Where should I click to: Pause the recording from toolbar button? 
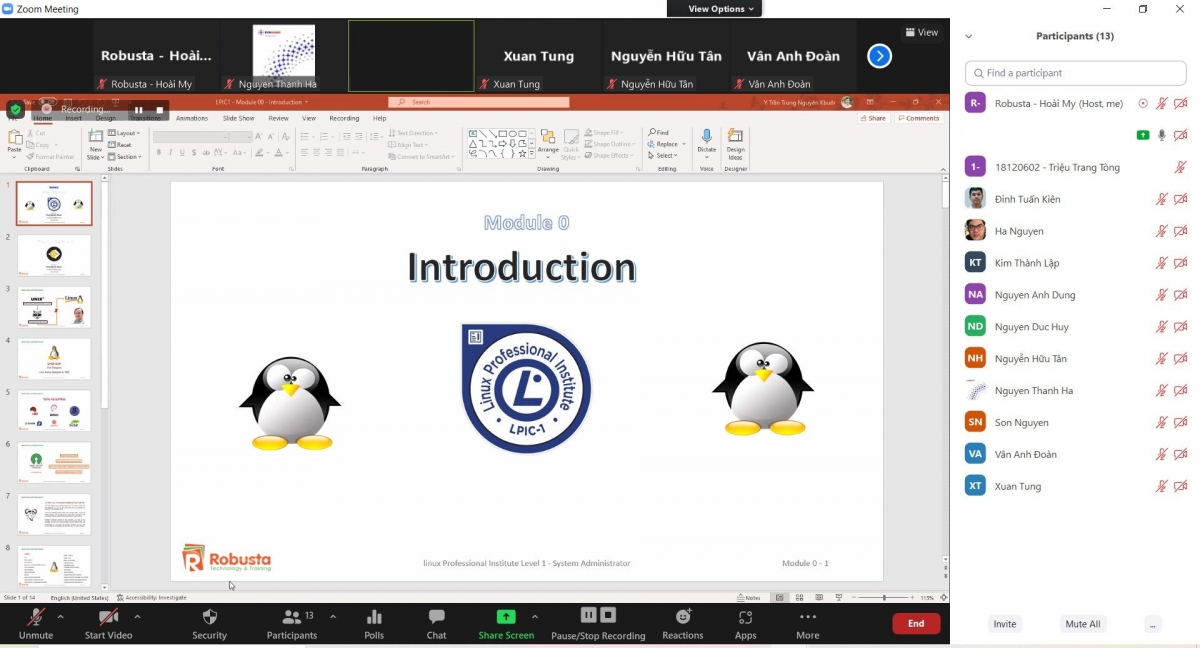tap(588, 615)
